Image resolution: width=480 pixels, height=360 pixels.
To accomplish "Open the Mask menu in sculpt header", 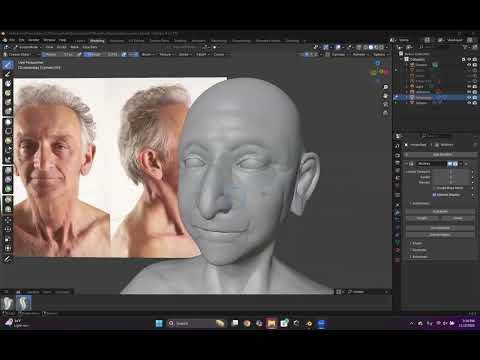I will click(74, 47).
